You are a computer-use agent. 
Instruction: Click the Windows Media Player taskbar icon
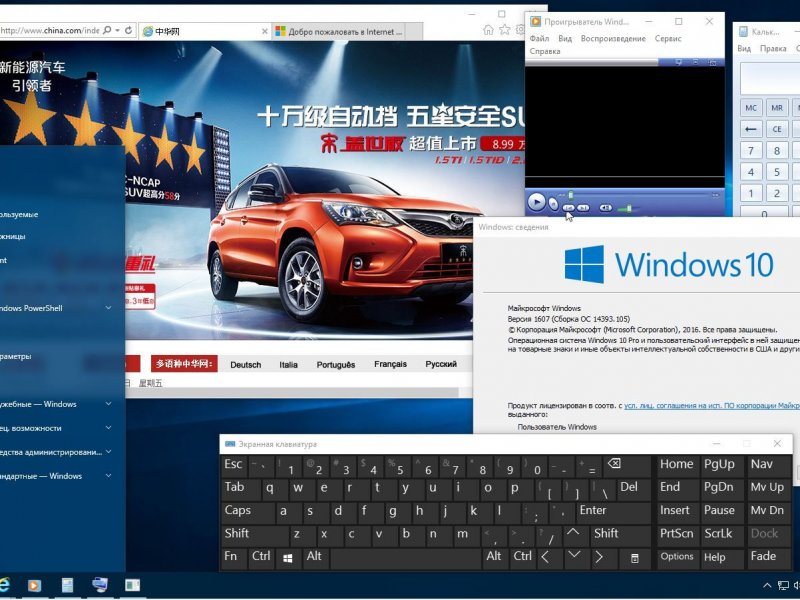pyautogui.click(x=35, y=585)
